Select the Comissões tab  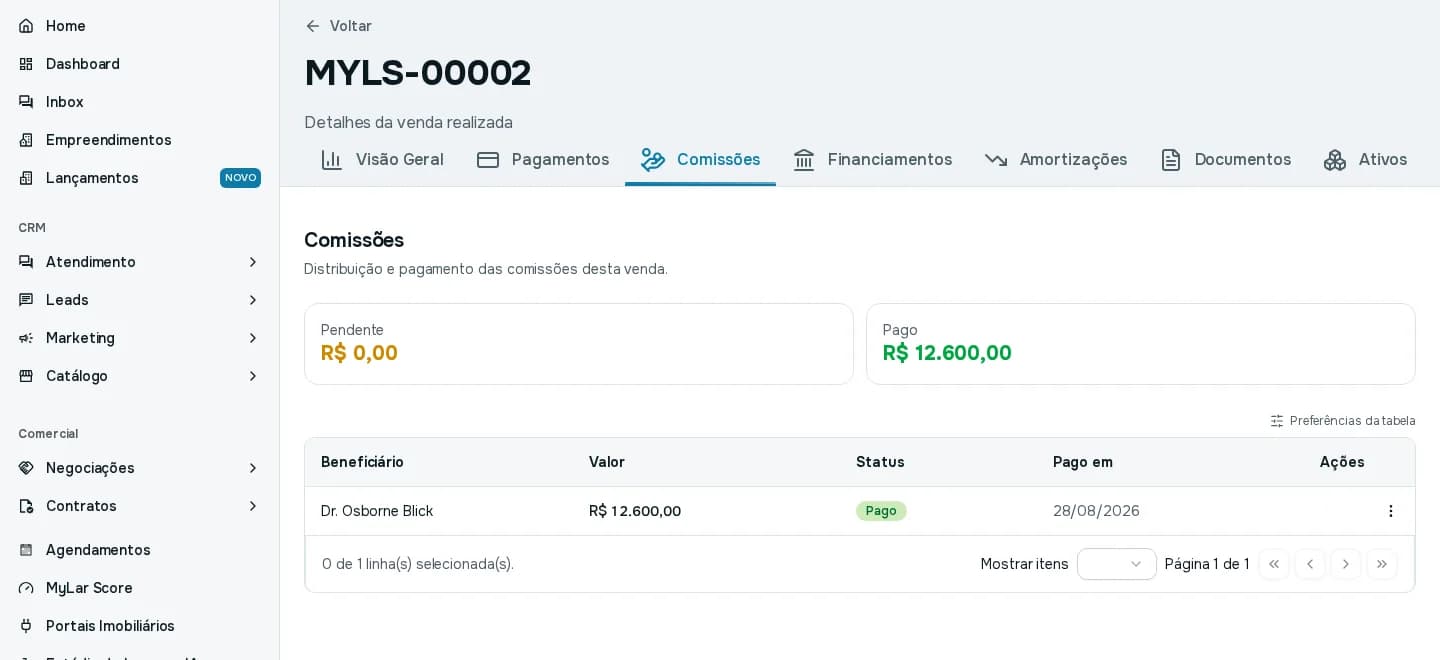pos(700,160)
